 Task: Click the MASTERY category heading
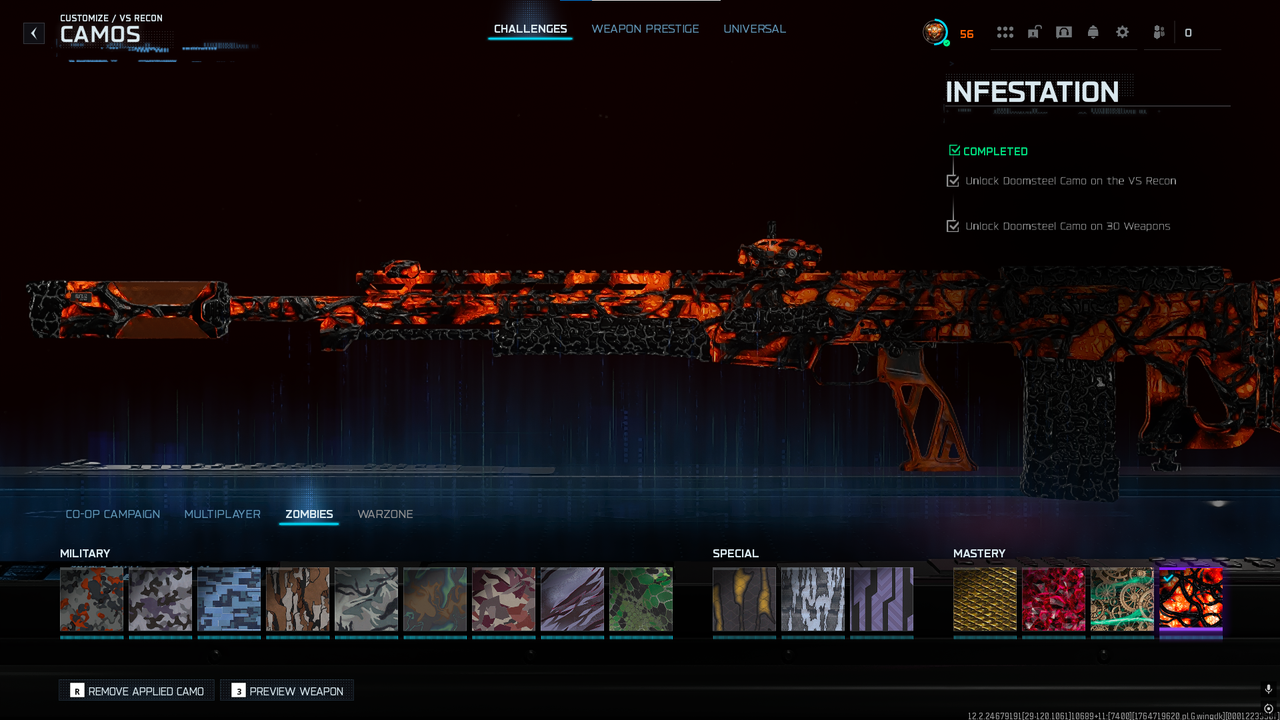click(979, 553)
